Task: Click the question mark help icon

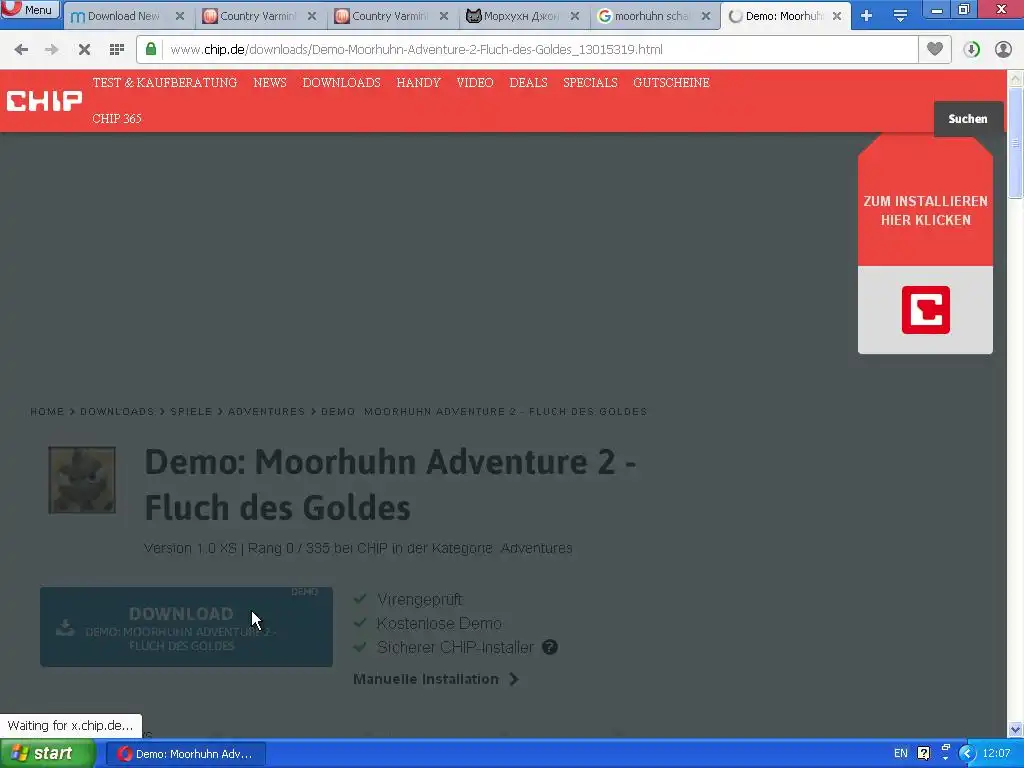Action: pos(550,647)
